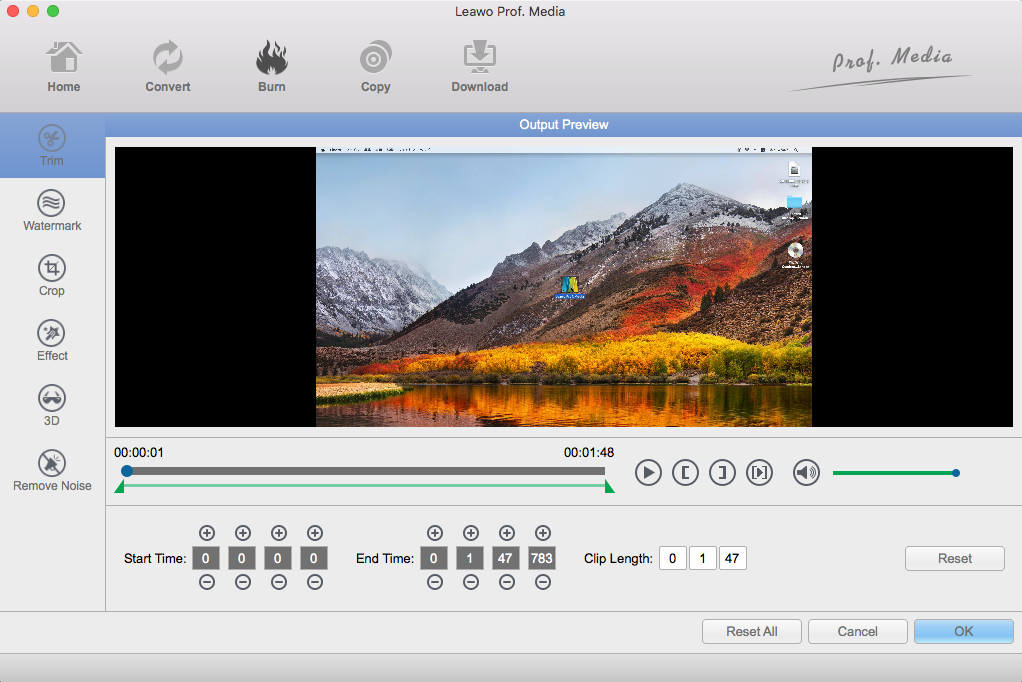
Task: Open the Convert module in toolbar
Action: [168, 67]
